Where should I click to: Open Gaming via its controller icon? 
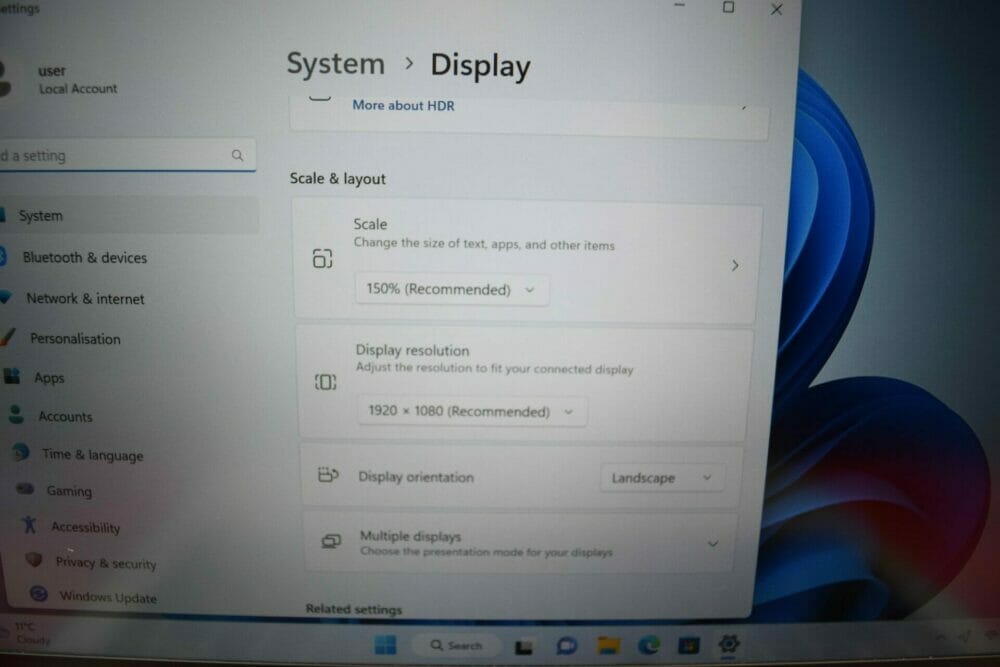(26, 489)
